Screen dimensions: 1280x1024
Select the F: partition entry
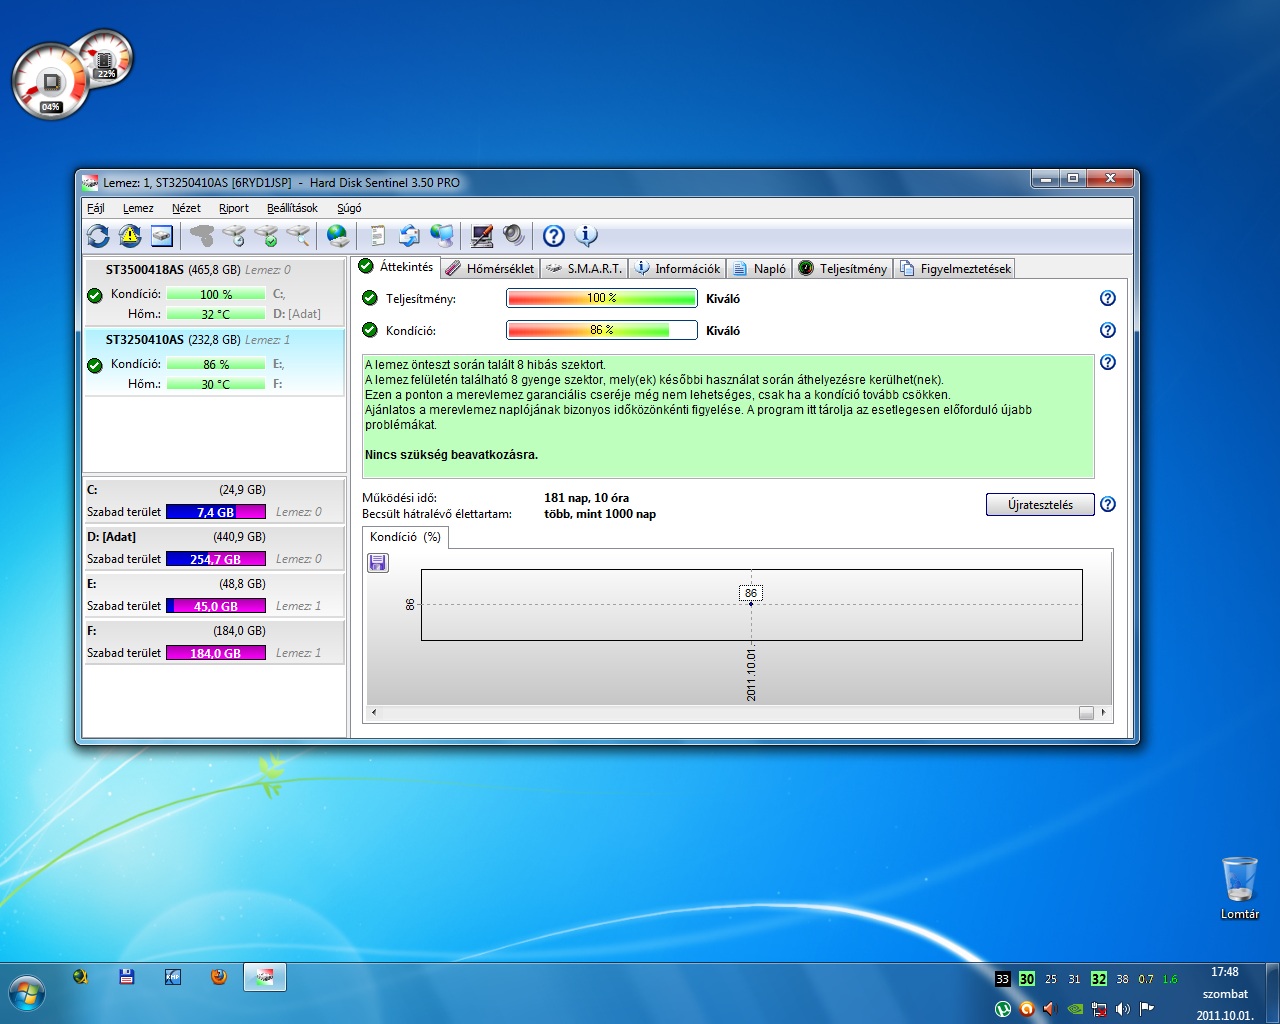pyautogui.click(x=214, y=642)
